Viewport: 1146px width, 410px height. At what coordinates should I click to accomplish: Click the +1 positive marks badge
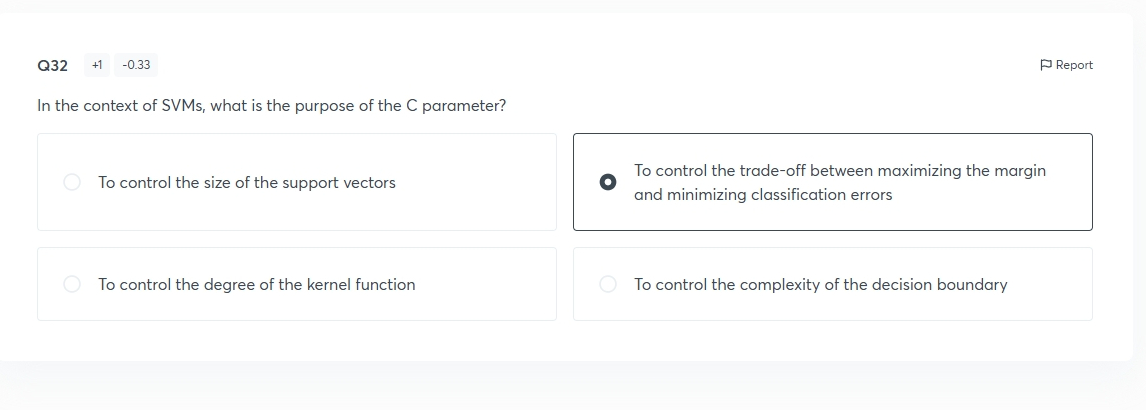96,65
